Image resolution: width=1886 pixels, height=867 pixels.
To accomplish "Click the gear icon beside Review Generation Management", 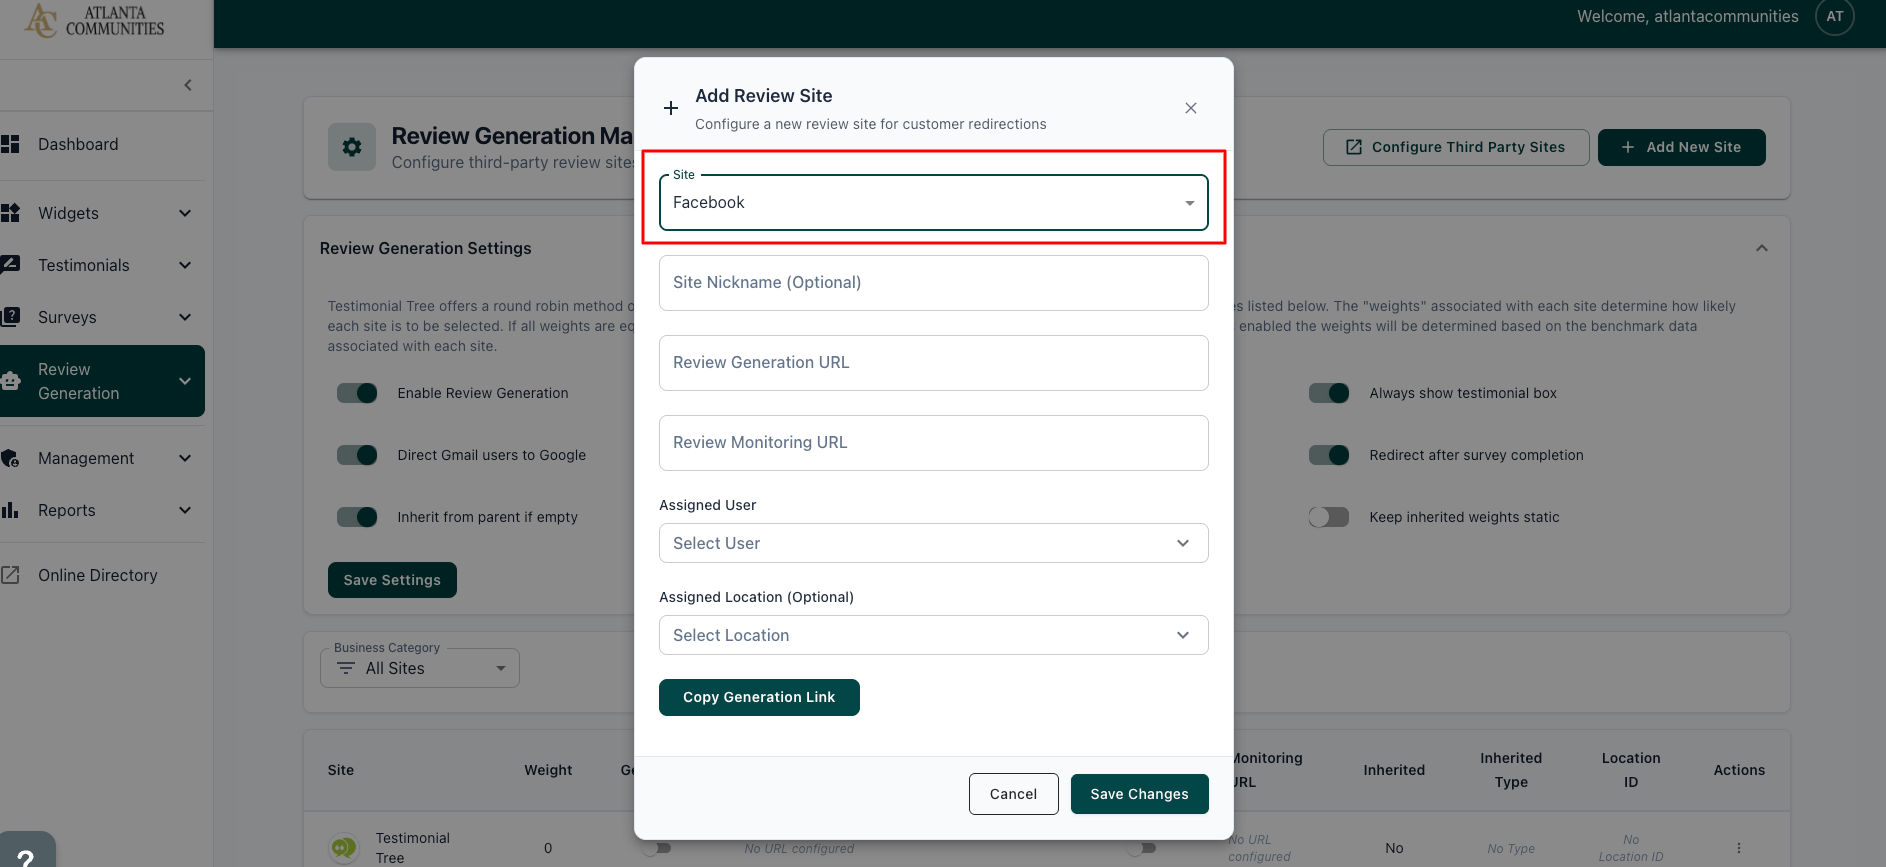I will click(x=352, y=147).
